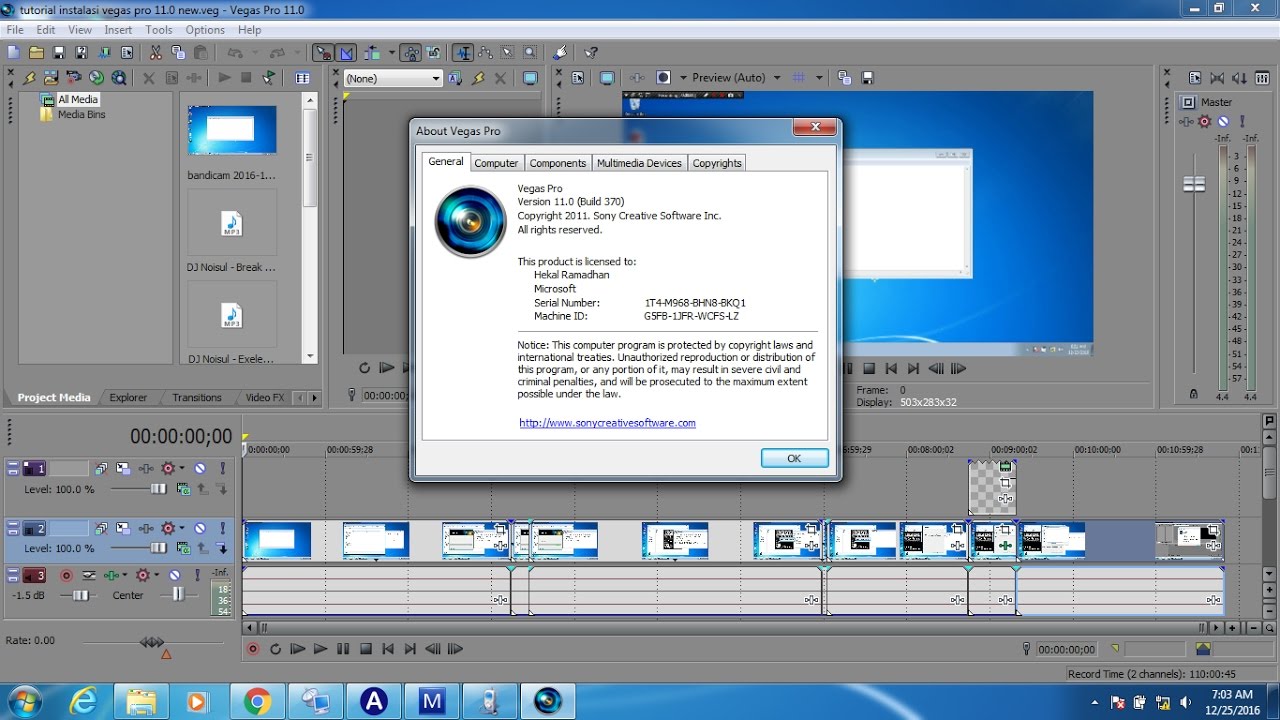Open the Copyrights tab in About dialog

coord(717,163)
